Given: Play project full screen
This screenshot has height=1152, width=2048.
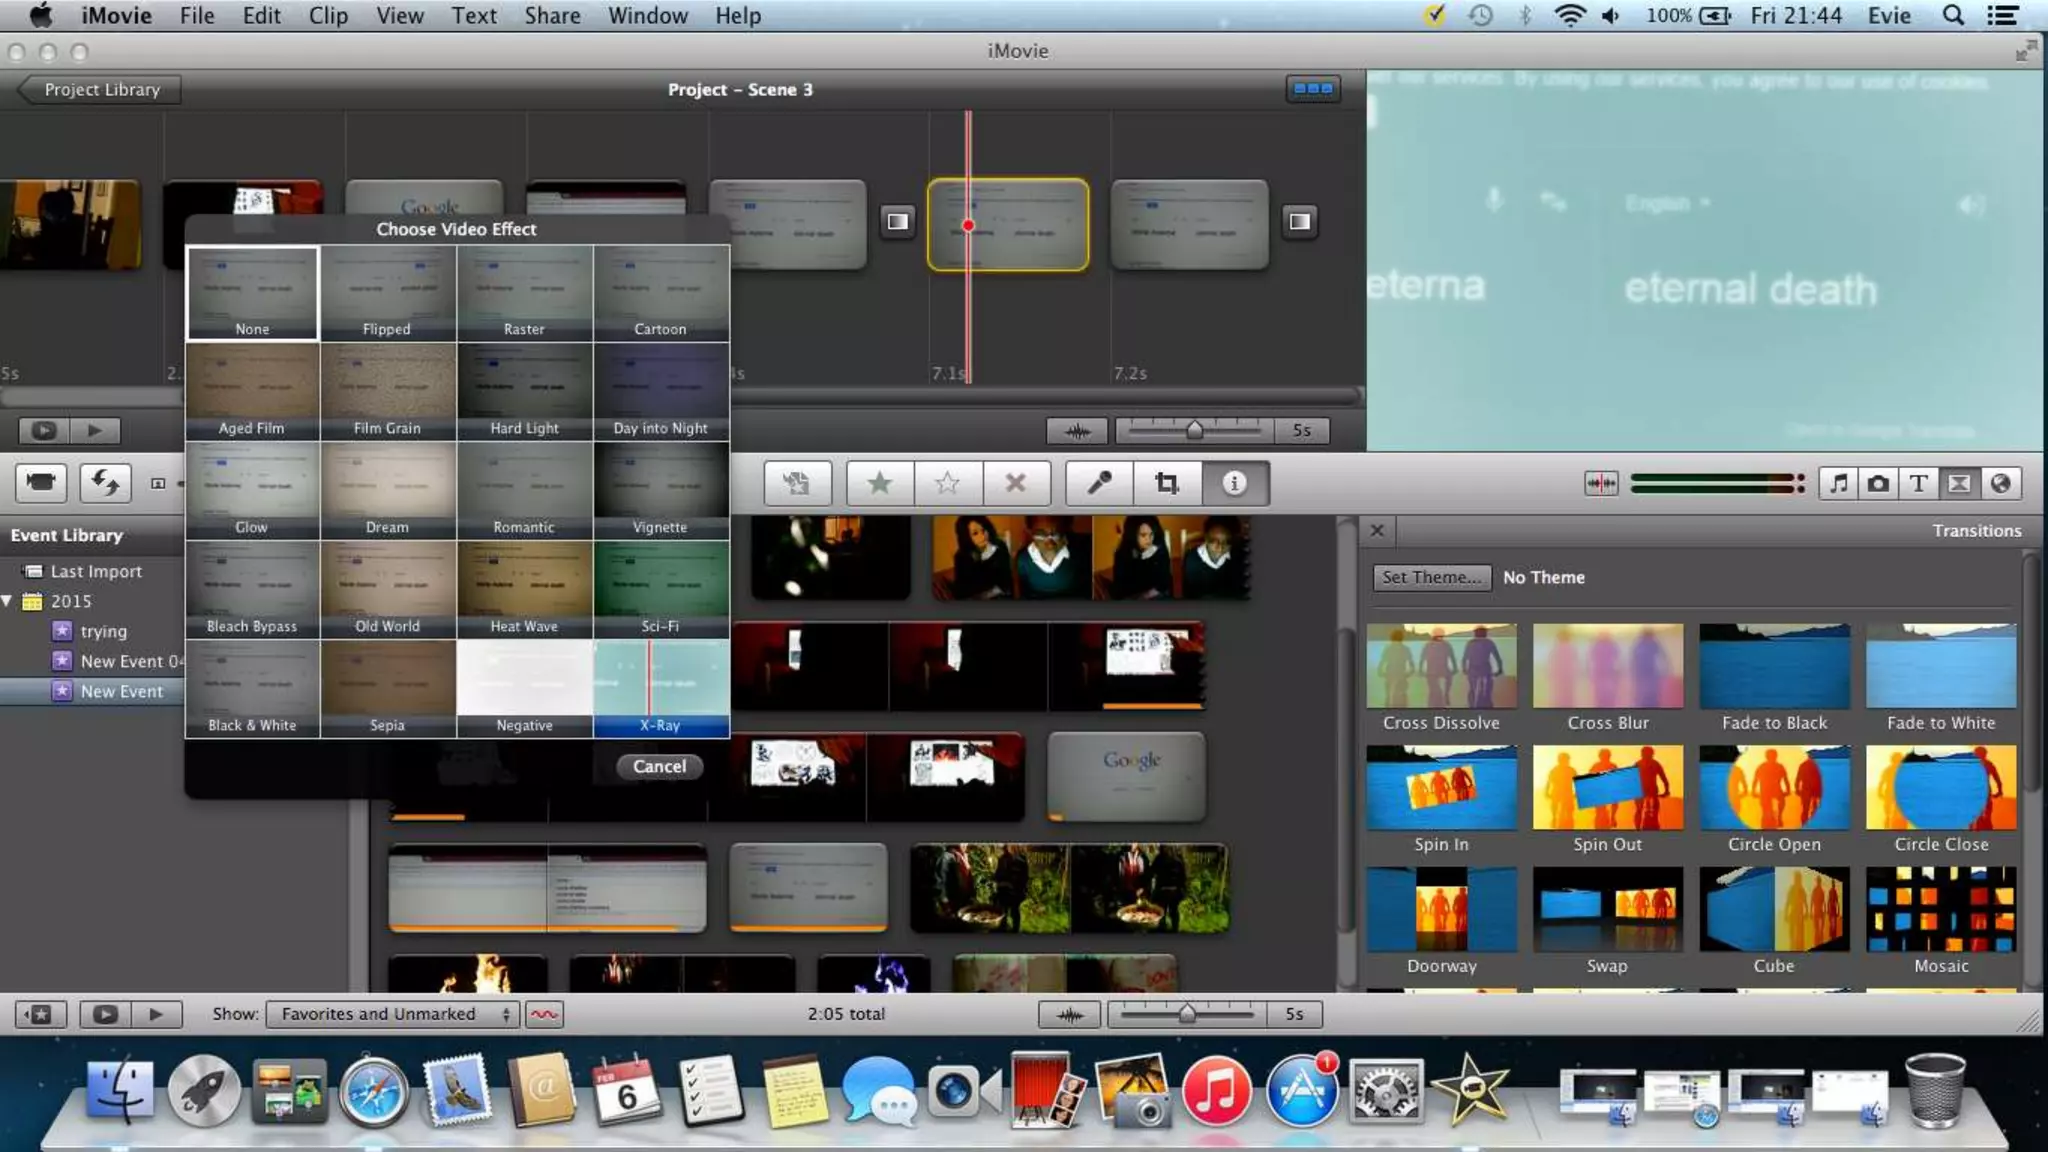Looking at the screenshot, I should coord(44,431).
